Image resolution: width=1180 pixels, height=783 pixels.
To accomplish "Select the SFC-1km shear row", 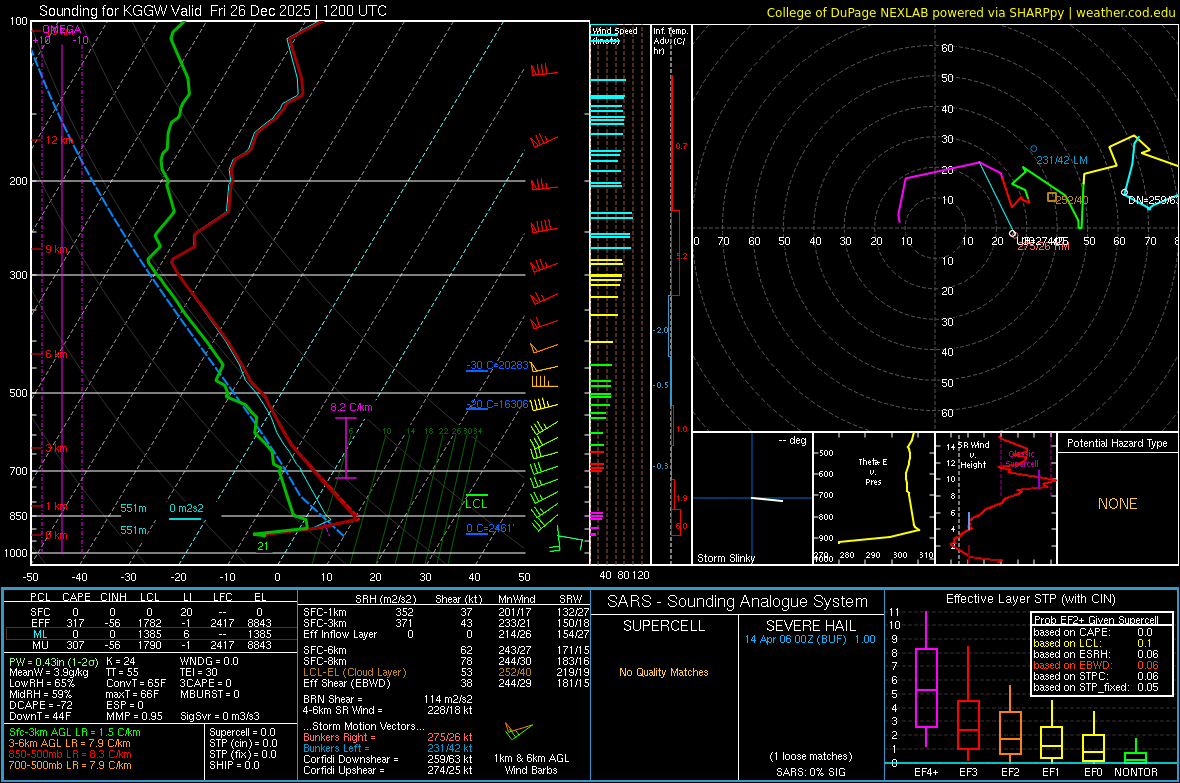I will 446,612.
